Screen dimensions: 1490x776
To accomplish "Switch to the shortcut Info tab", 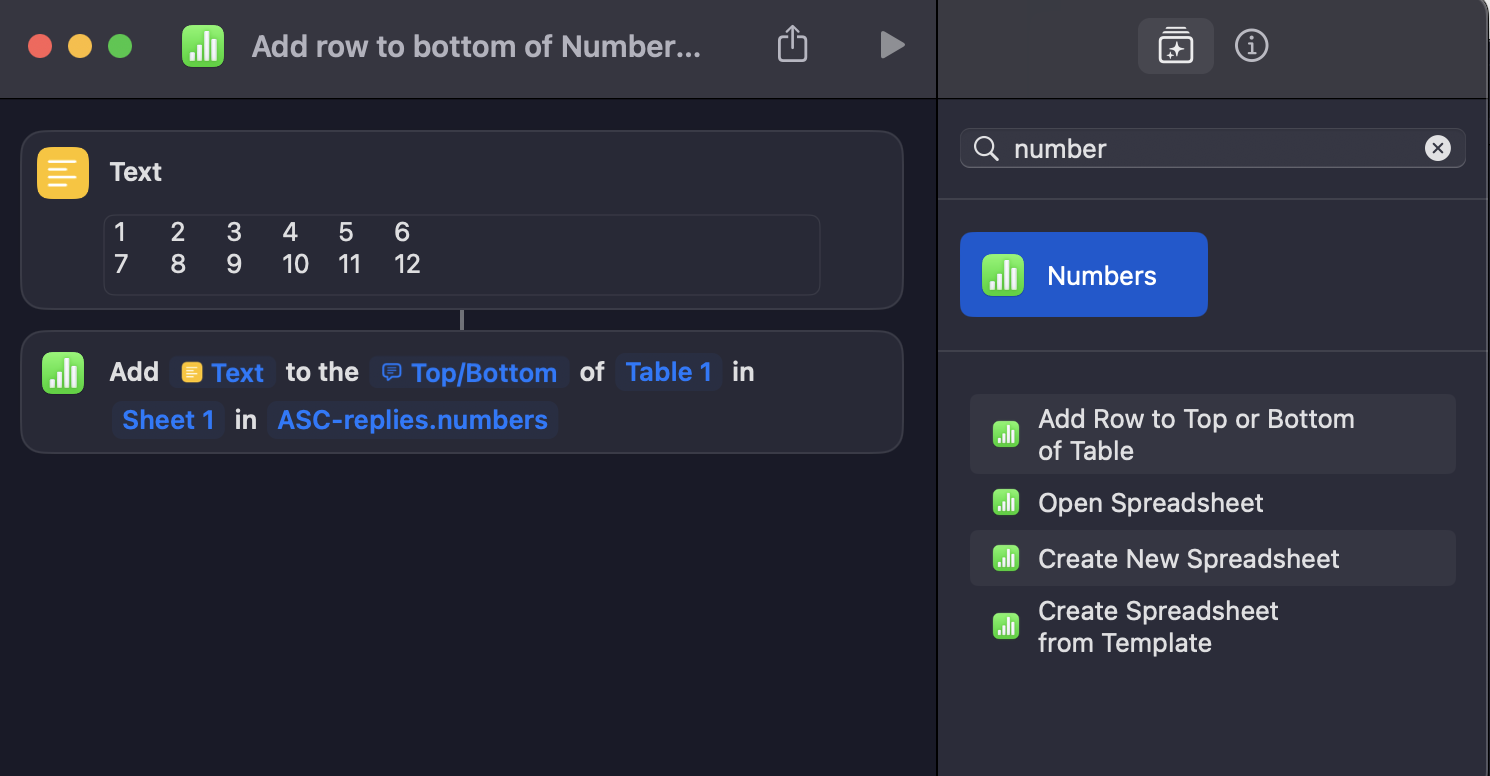I will pos(1251,45).
